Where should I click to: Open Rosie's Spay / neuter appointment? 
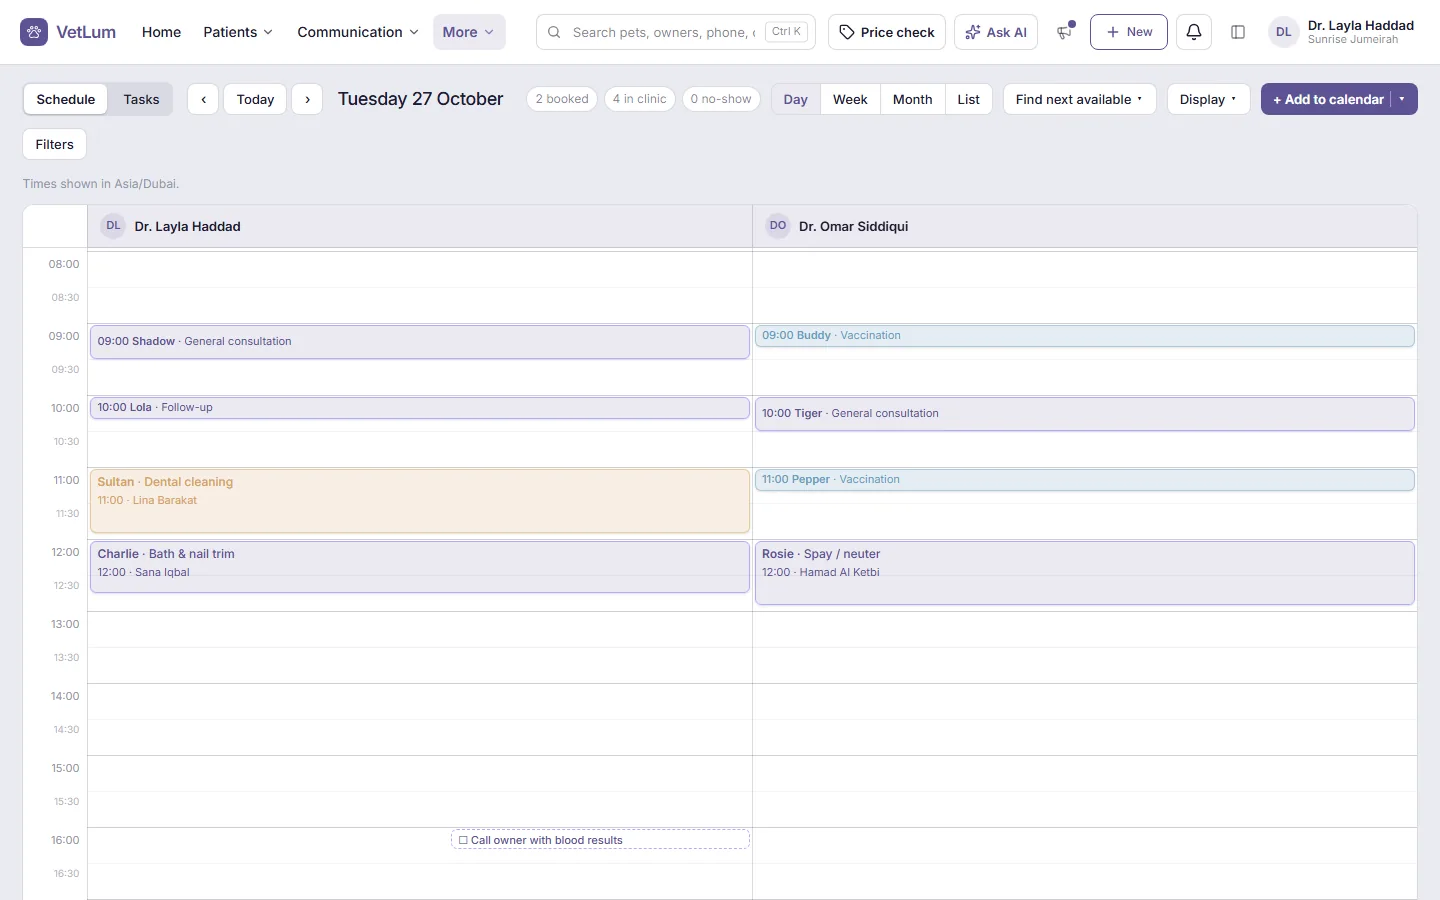click(x=1085, y=573)
